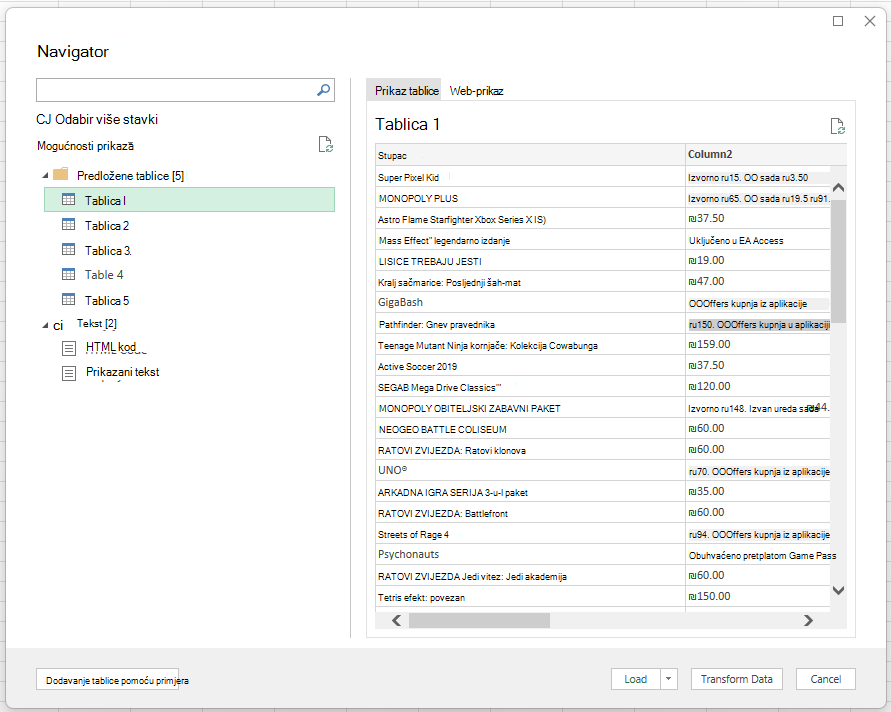Click vertical scrollbar down arrow in preview
The image size is (891, 712).
[x=838, y=590]
